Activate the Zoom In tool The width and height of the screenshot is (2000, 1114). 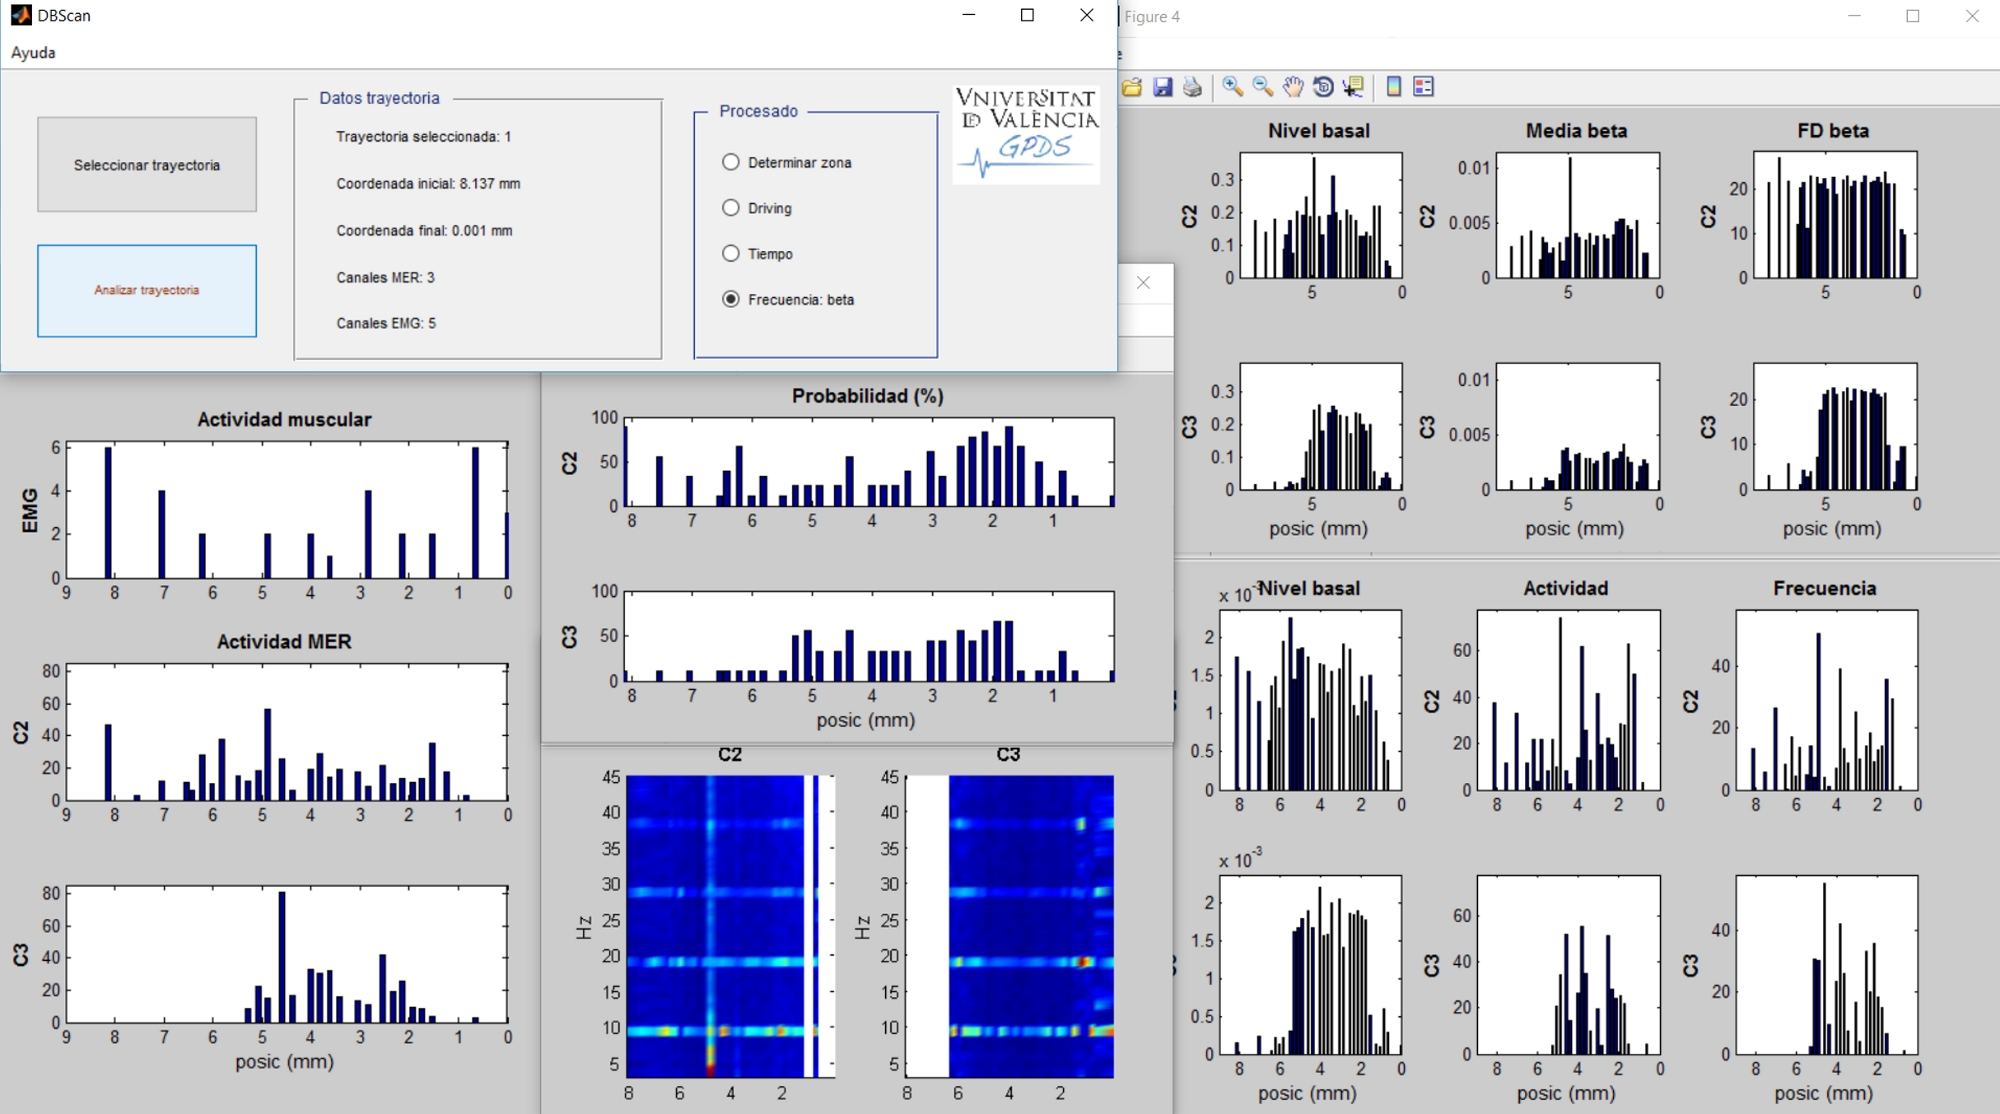1233,87
